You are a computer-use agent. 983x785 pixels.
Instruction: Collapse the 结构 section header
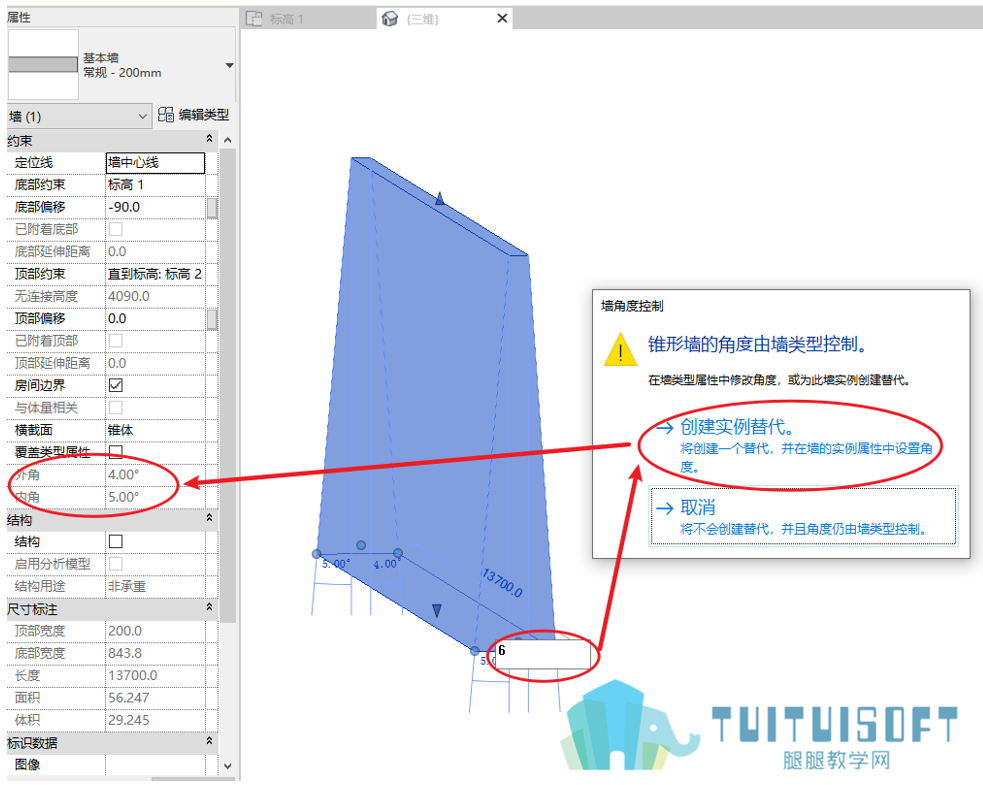click(x=209, y=518)
